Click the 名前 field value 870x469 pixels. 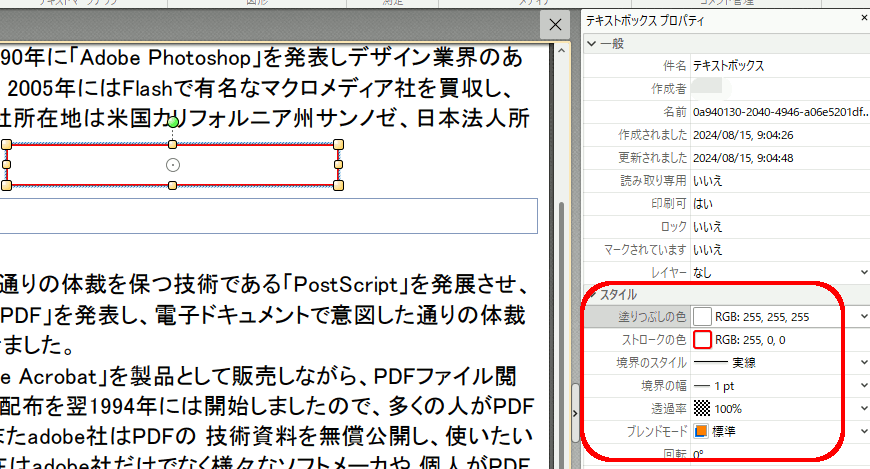(x=780, y=112)
